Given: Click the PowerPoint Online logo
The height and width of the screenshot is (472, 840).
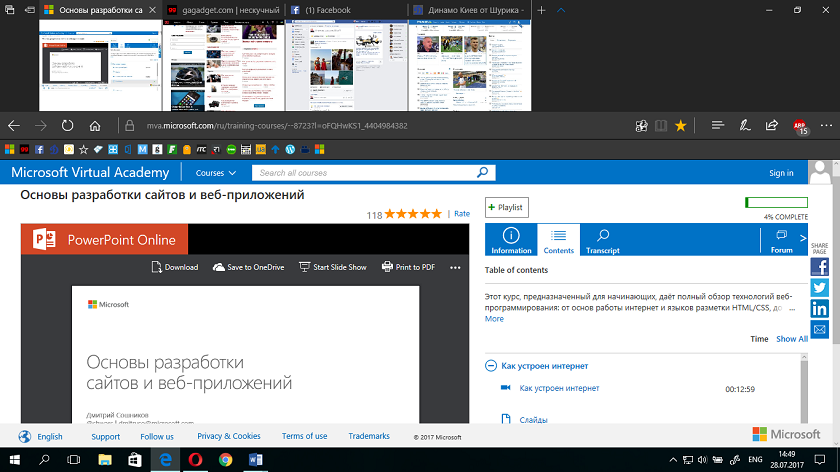Looking at the screenshot, I should click(x=104, y=239).
